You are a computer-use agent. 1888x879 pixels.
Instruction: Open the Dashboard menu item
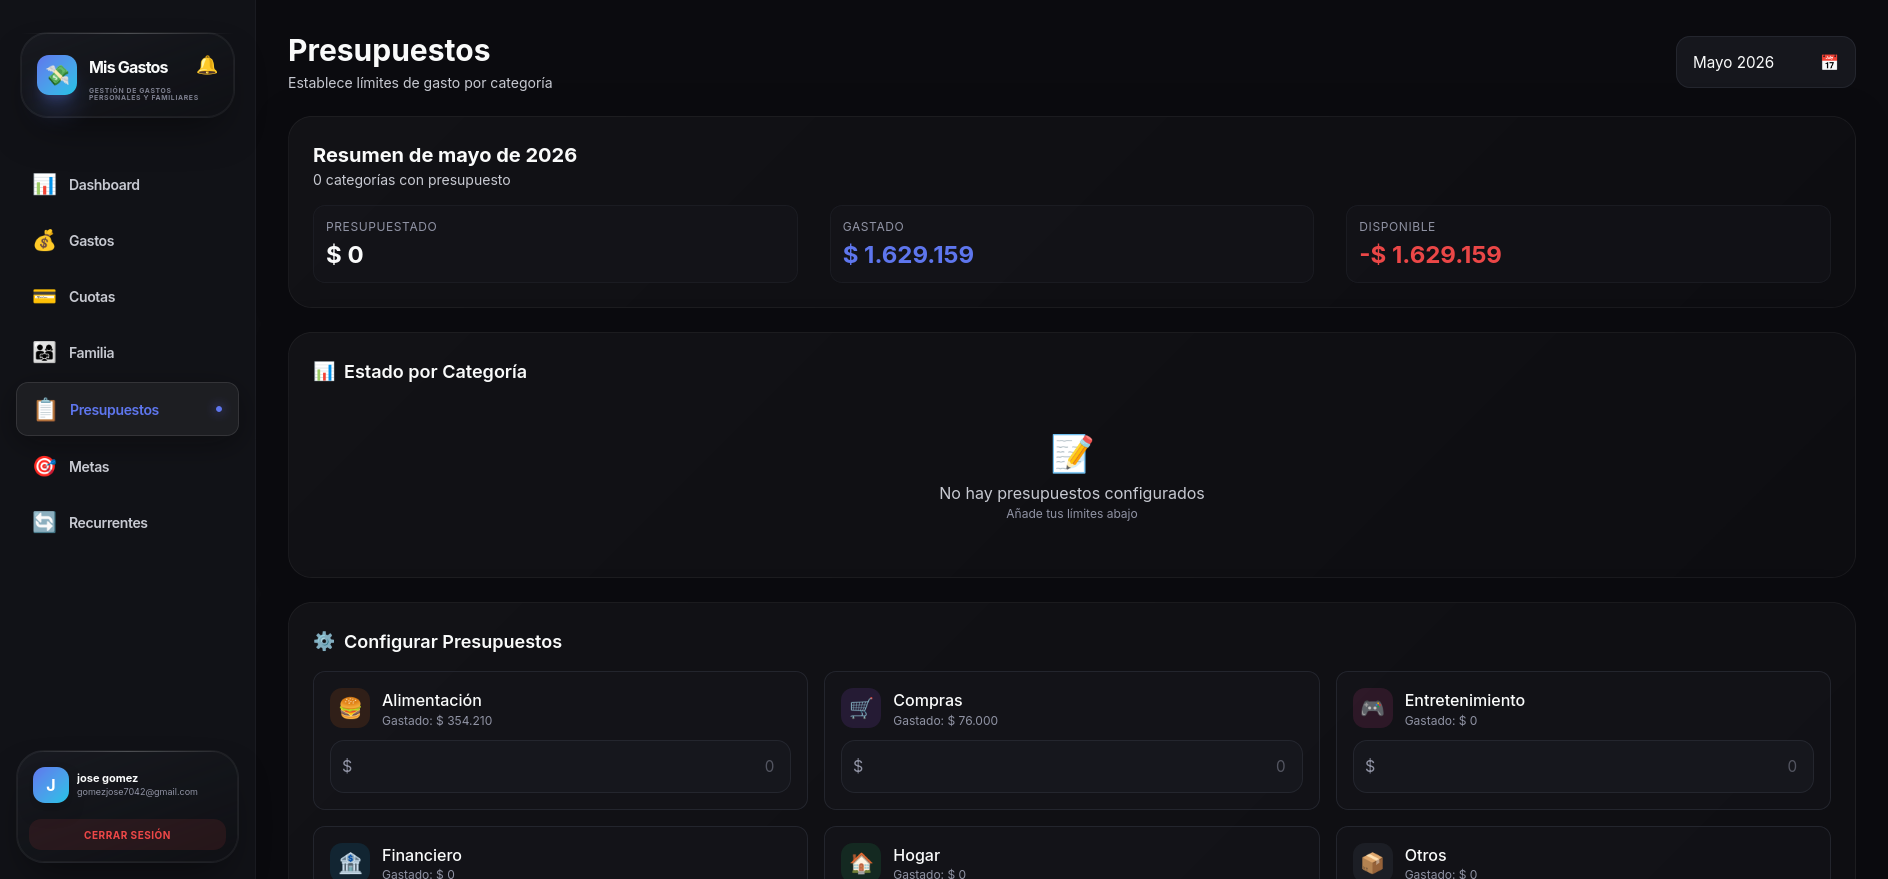pyautogui.click(x=127, y=185)
